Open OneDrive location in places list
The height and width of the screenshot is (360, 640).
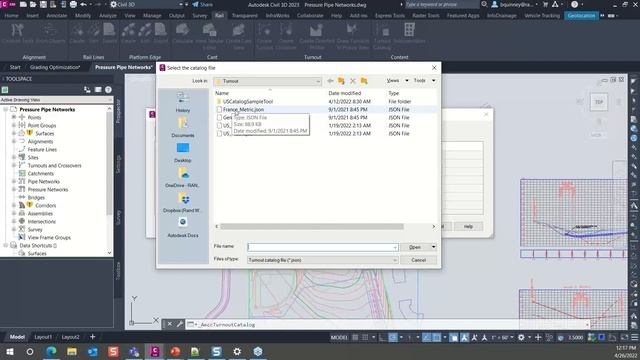tap(183, 177)
